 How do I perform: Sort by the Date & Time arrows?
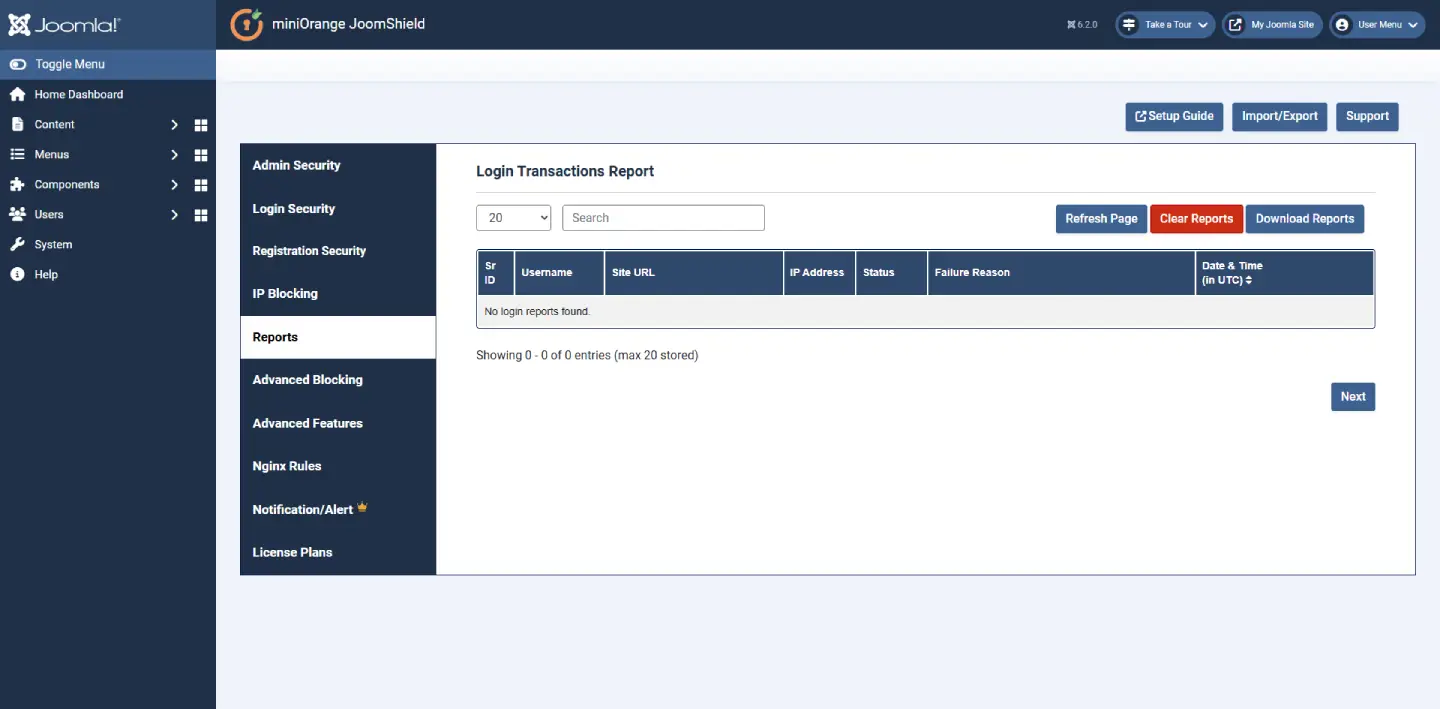click(1248, 280)
